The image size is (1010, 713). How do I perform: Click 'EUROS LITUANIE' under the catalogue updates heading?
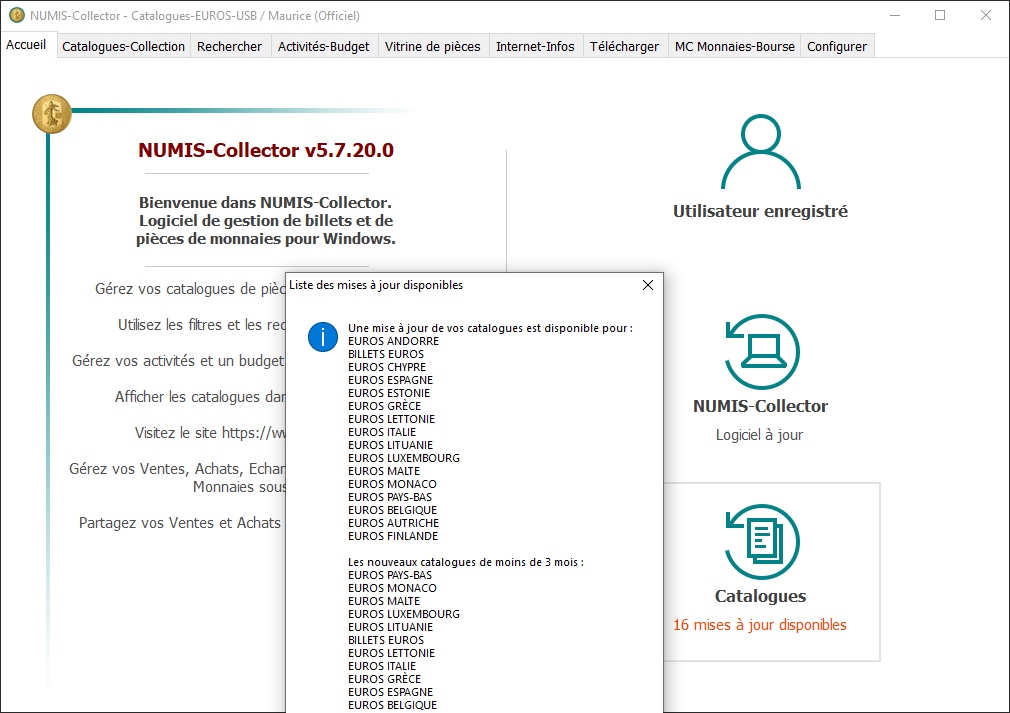click(x=390, y=445)
